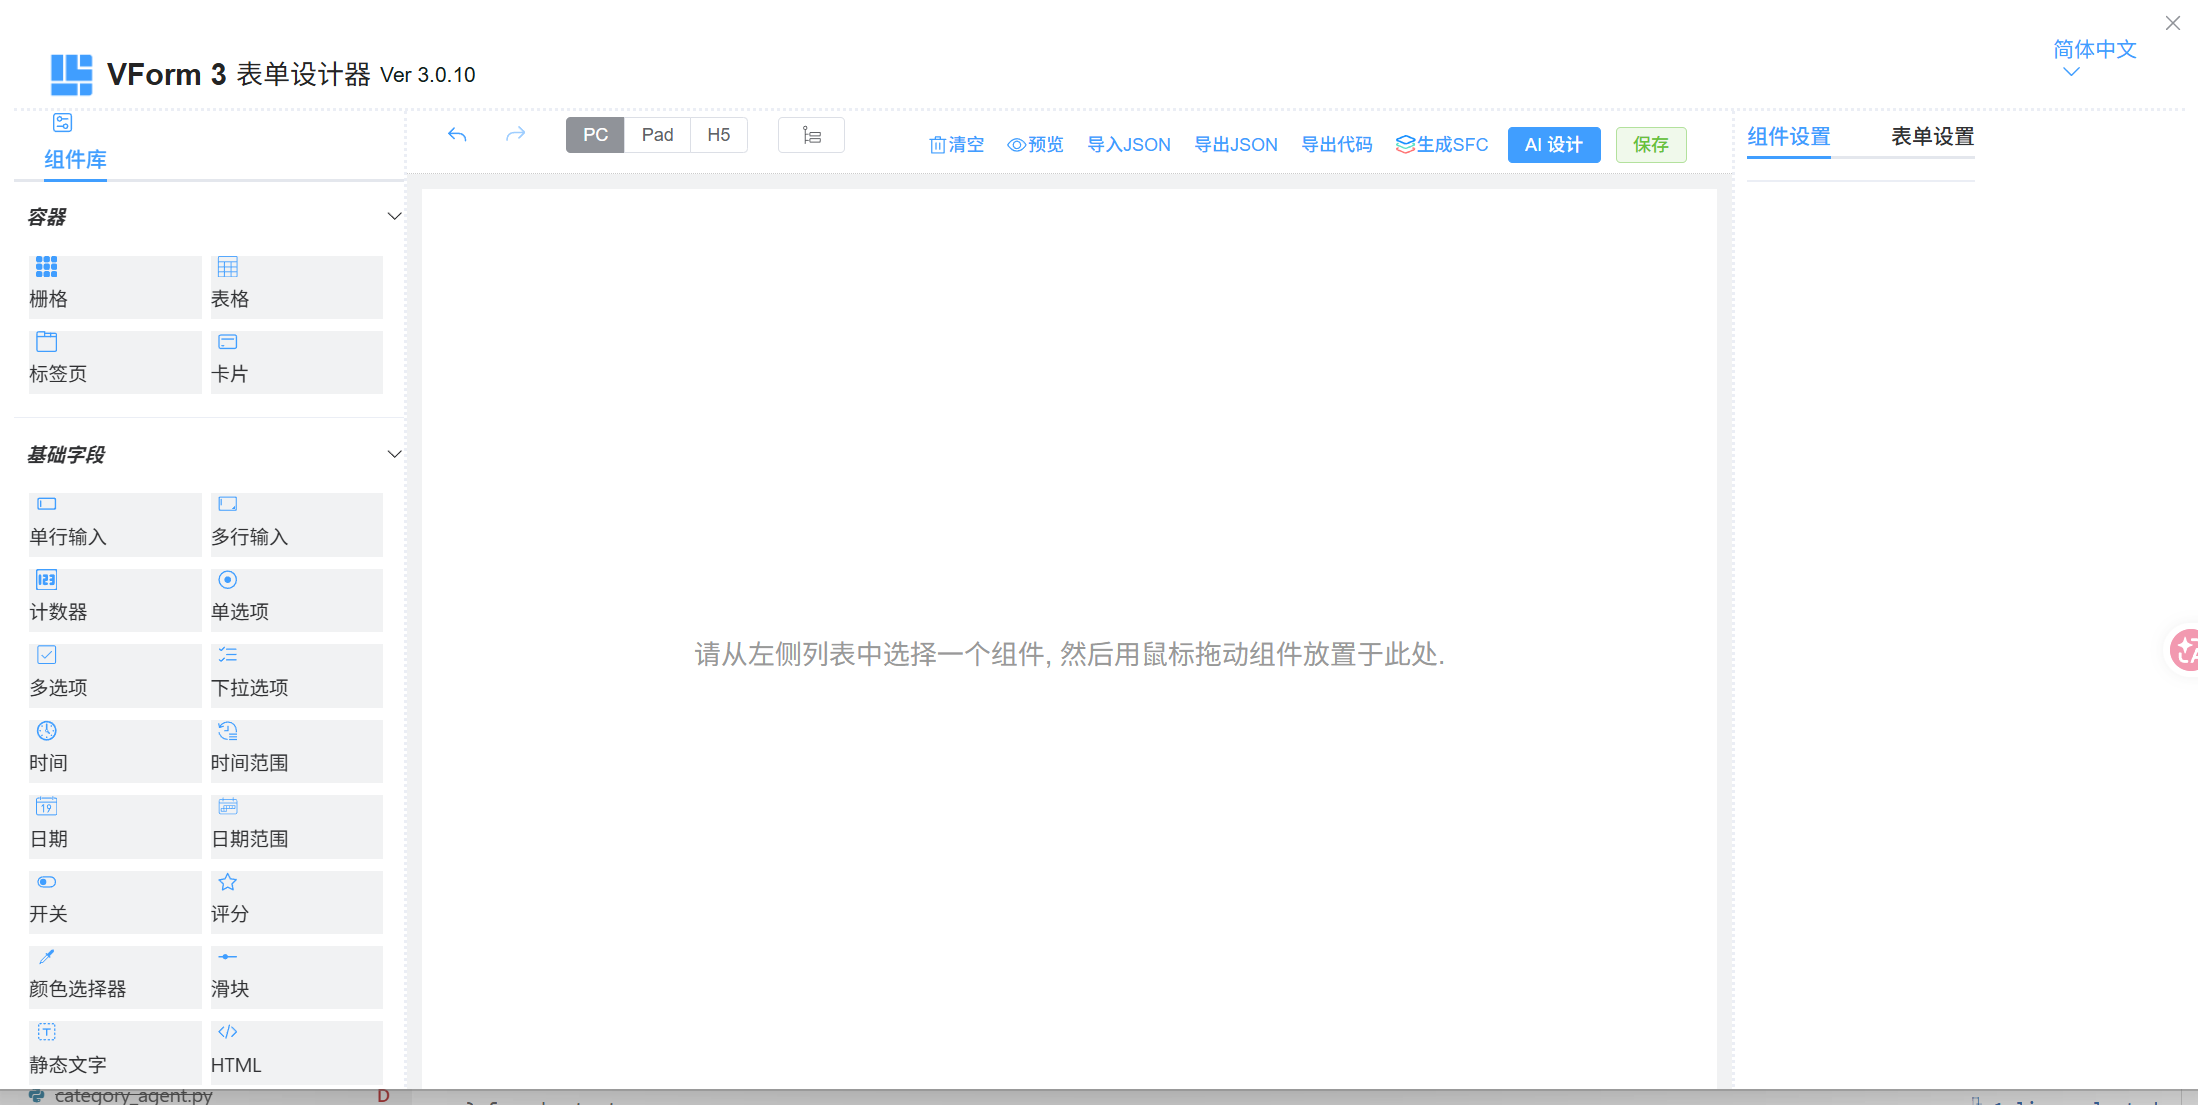Click the 生成SFC button
2198x1105 pixels.
(x=1442, y=145)
